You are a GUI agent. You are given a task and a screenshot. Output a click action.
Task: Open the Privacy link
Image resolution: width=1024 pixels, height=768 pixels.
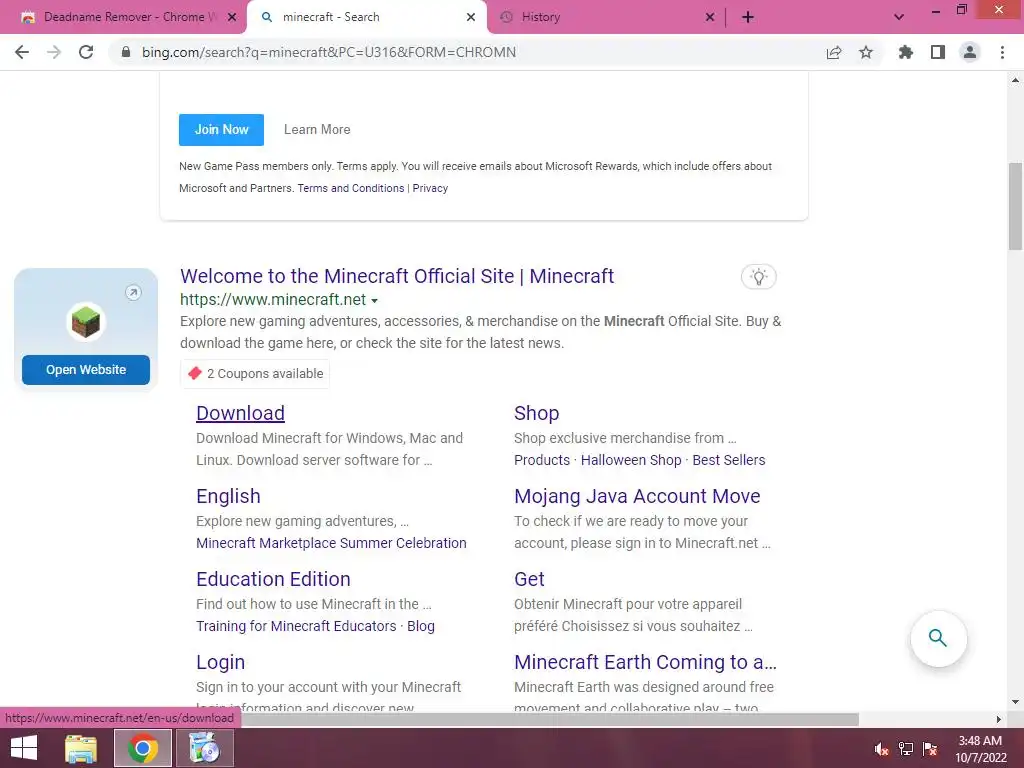pos(430,188)
